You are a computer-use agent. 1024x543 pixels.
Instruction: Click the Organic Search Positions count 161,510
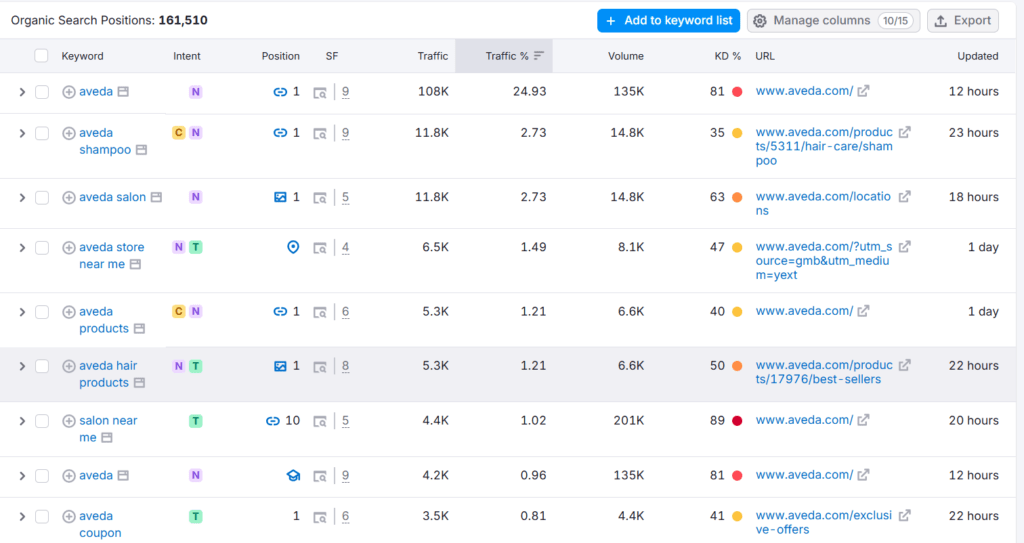click(x=183, y=20)
